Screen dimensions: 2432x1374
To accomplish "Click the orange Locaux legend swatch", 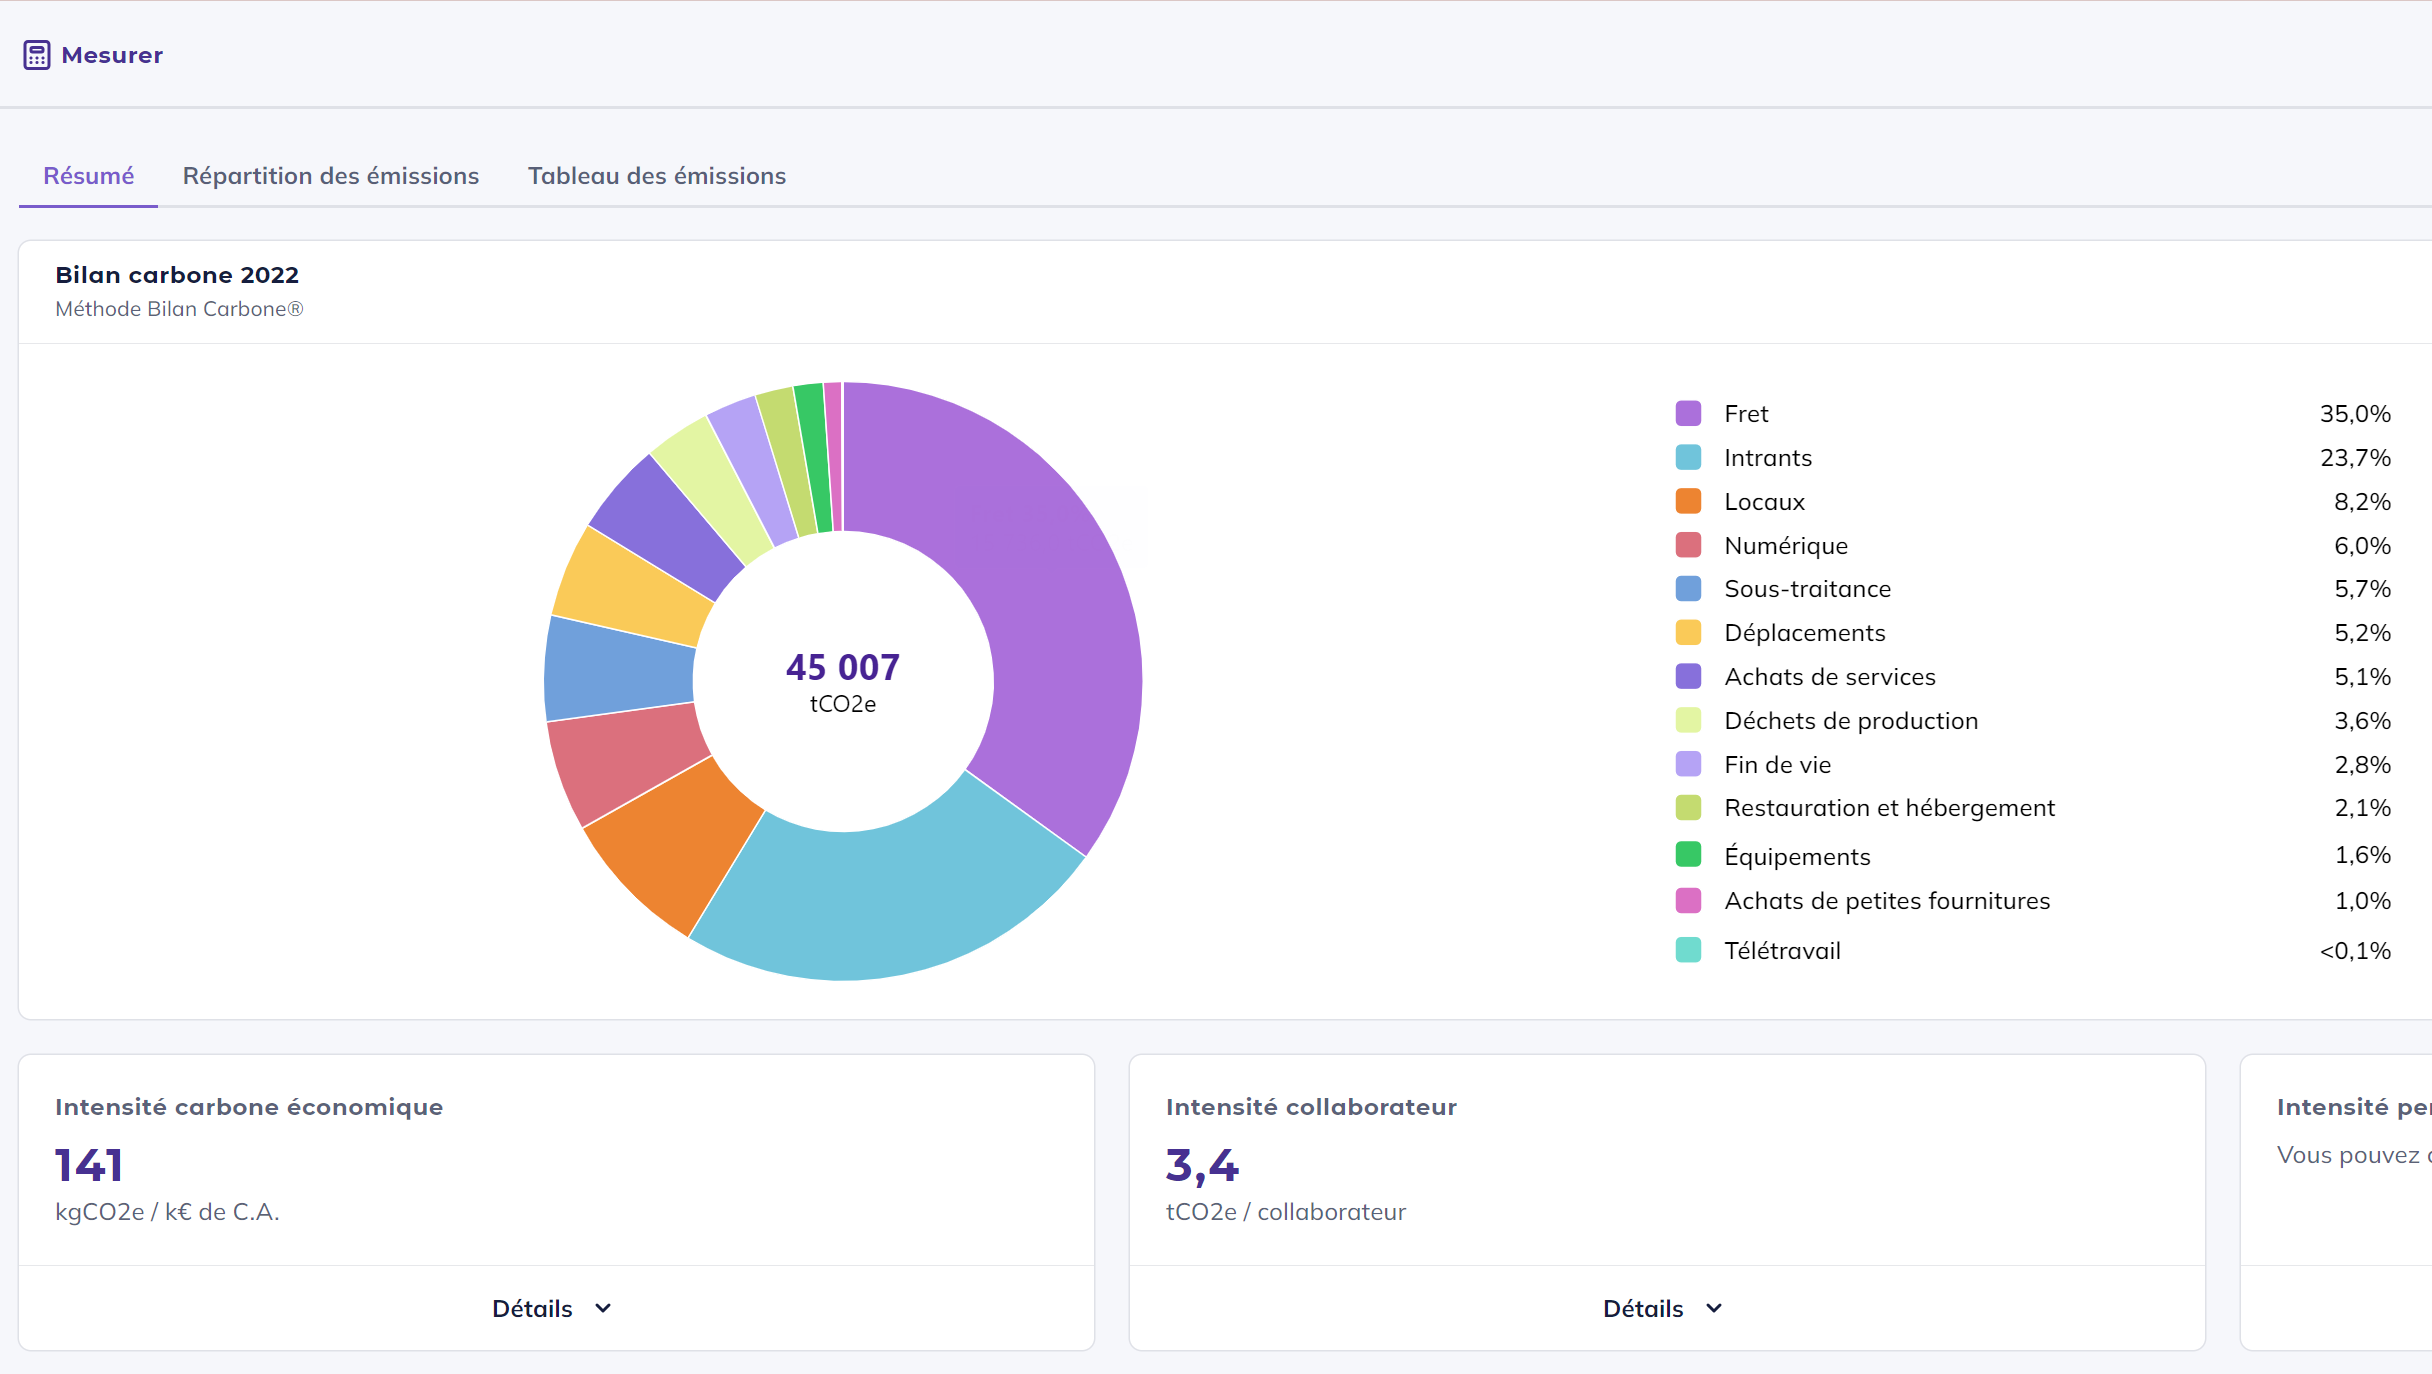I will coord(1688,502).
